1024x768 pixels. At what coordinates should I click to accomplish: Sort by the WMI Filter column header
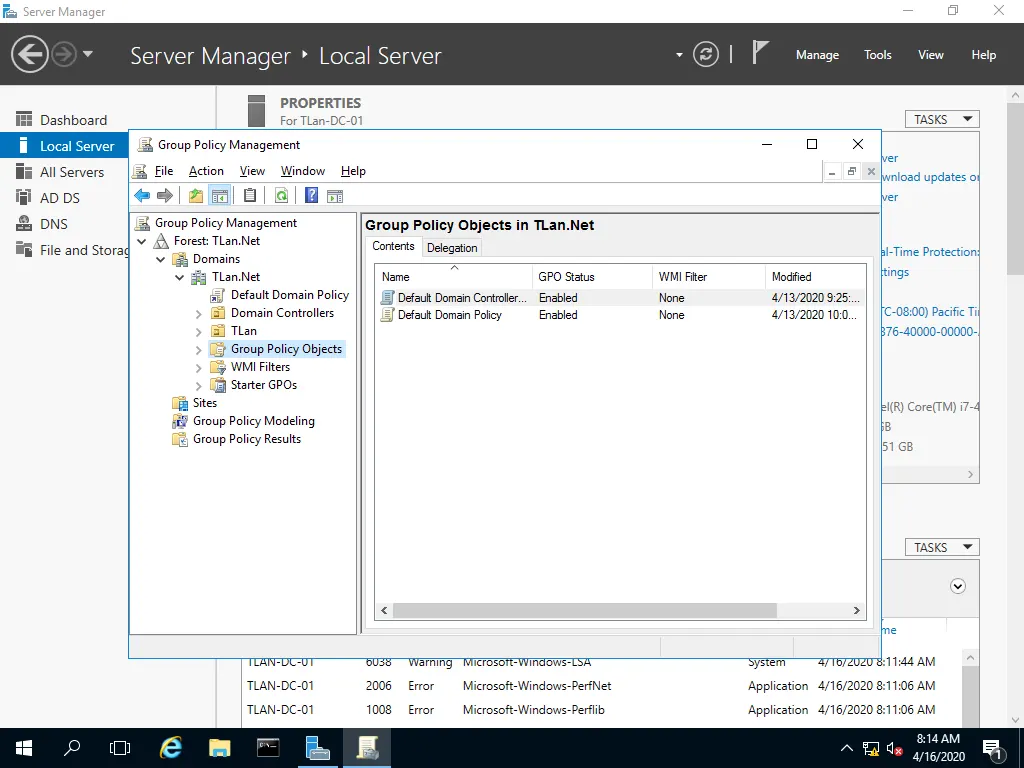(x=708, y=277)
